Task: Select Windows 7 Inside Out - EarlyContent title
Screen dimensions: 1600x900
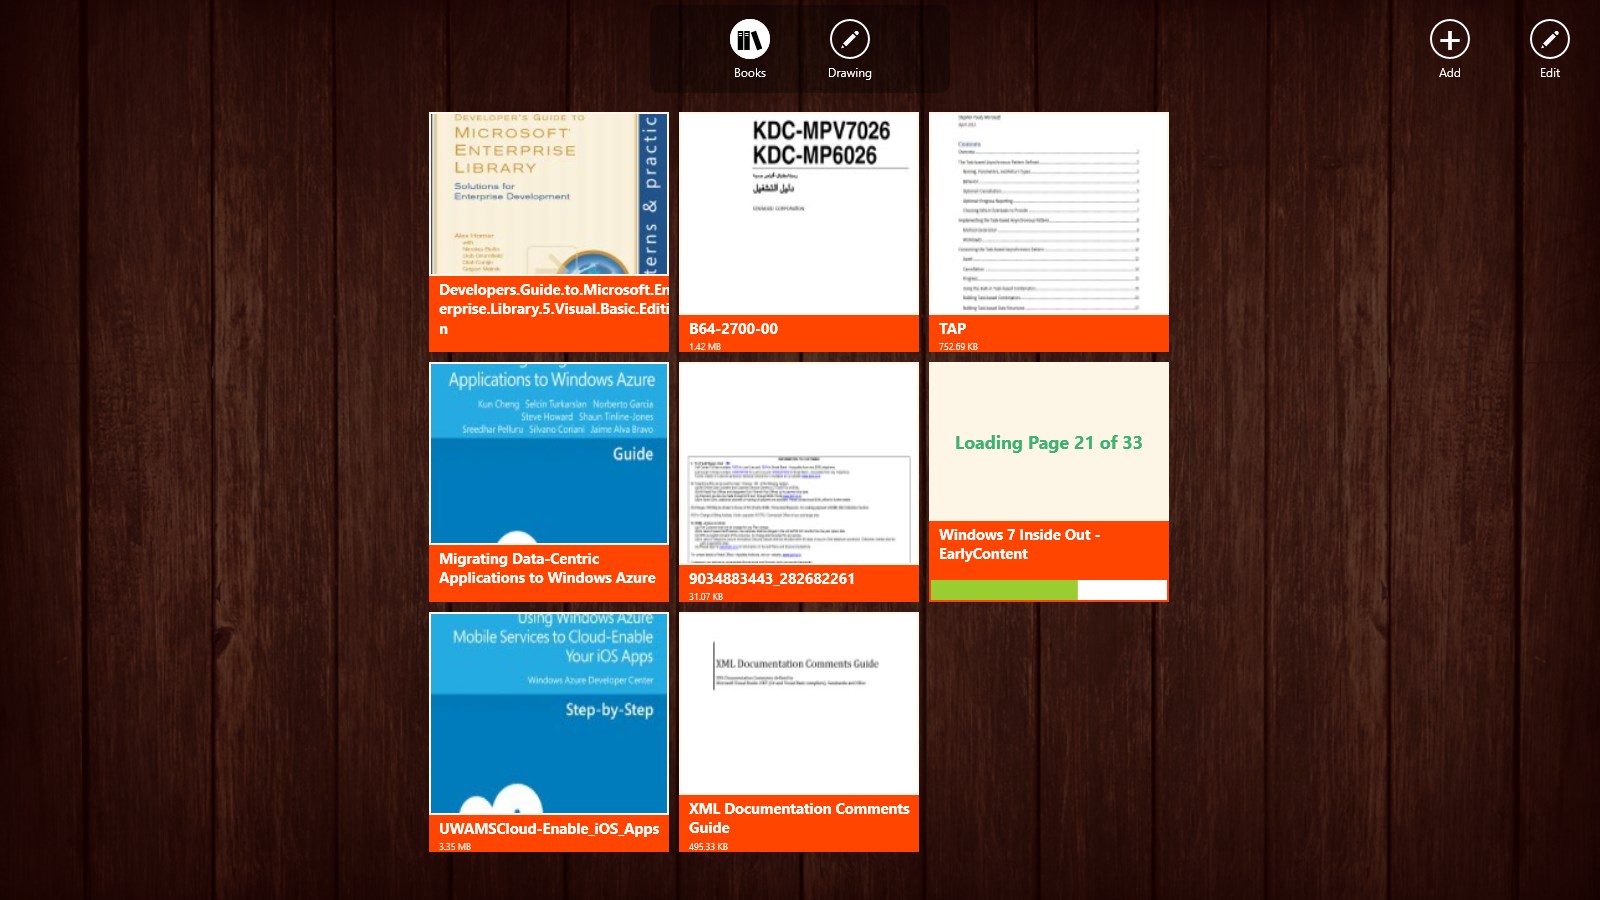Action: pos(1019,544)
